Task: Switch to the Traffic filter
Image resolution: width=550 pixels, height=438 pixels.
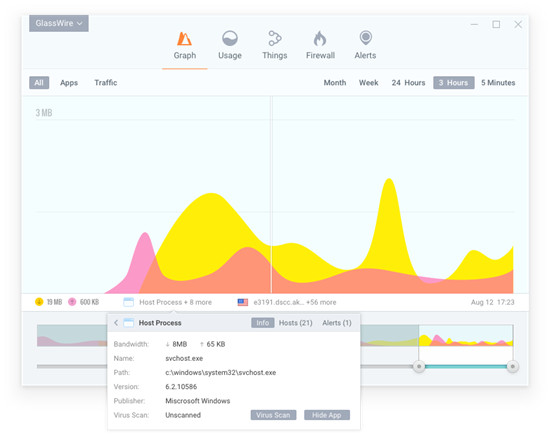Action: (x=106, y=83)
